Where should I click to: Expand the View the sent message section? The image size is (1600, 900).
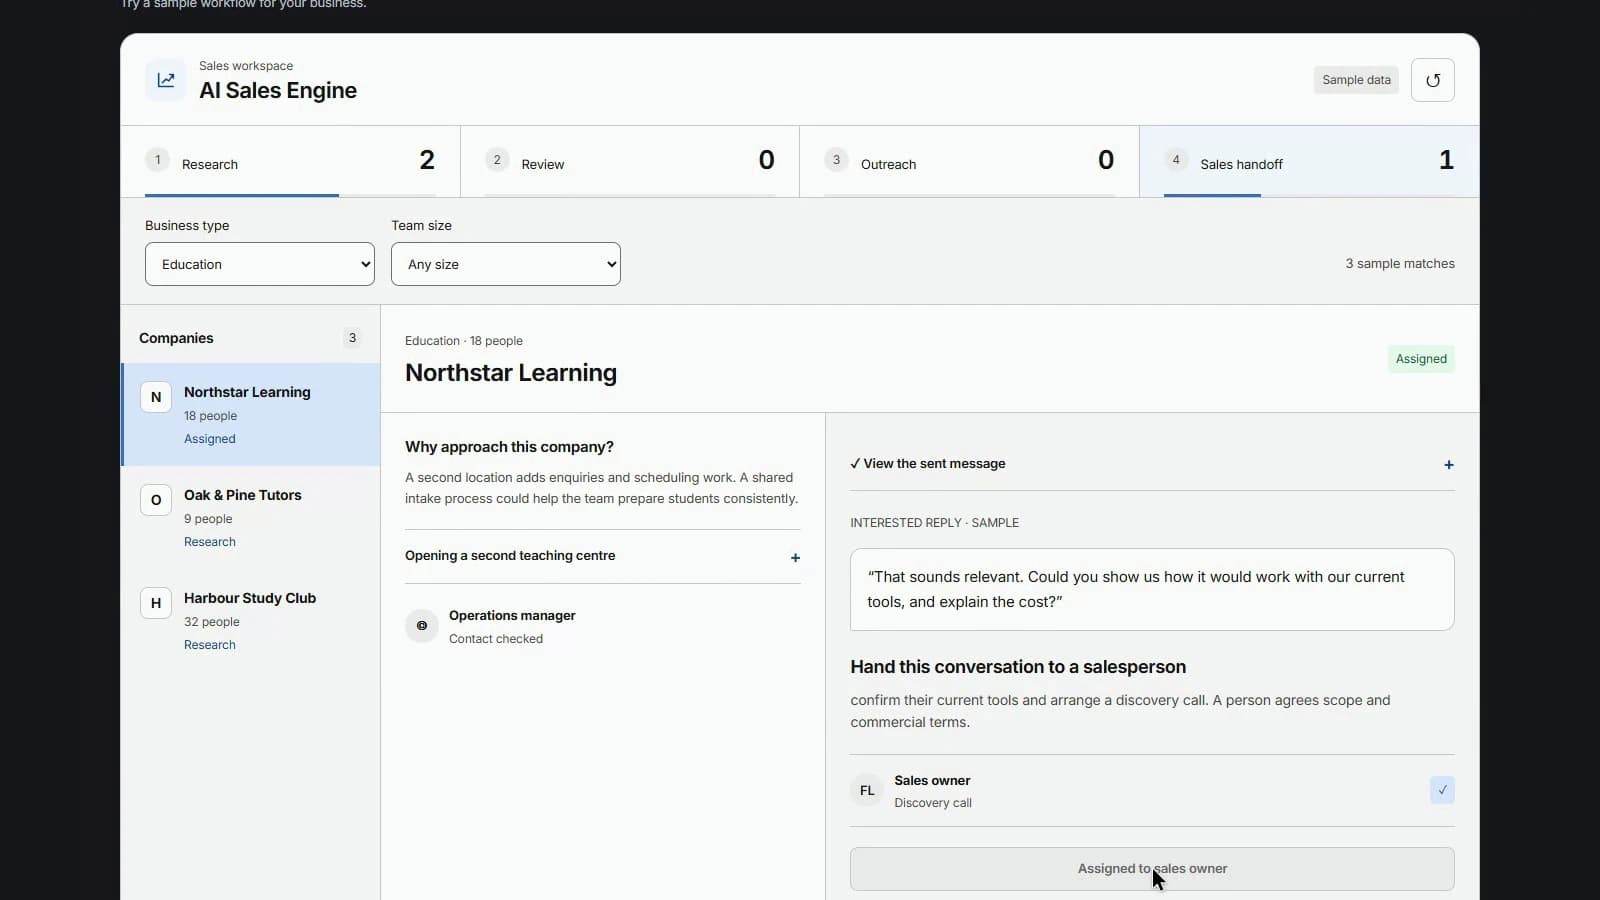point(1152,464)
